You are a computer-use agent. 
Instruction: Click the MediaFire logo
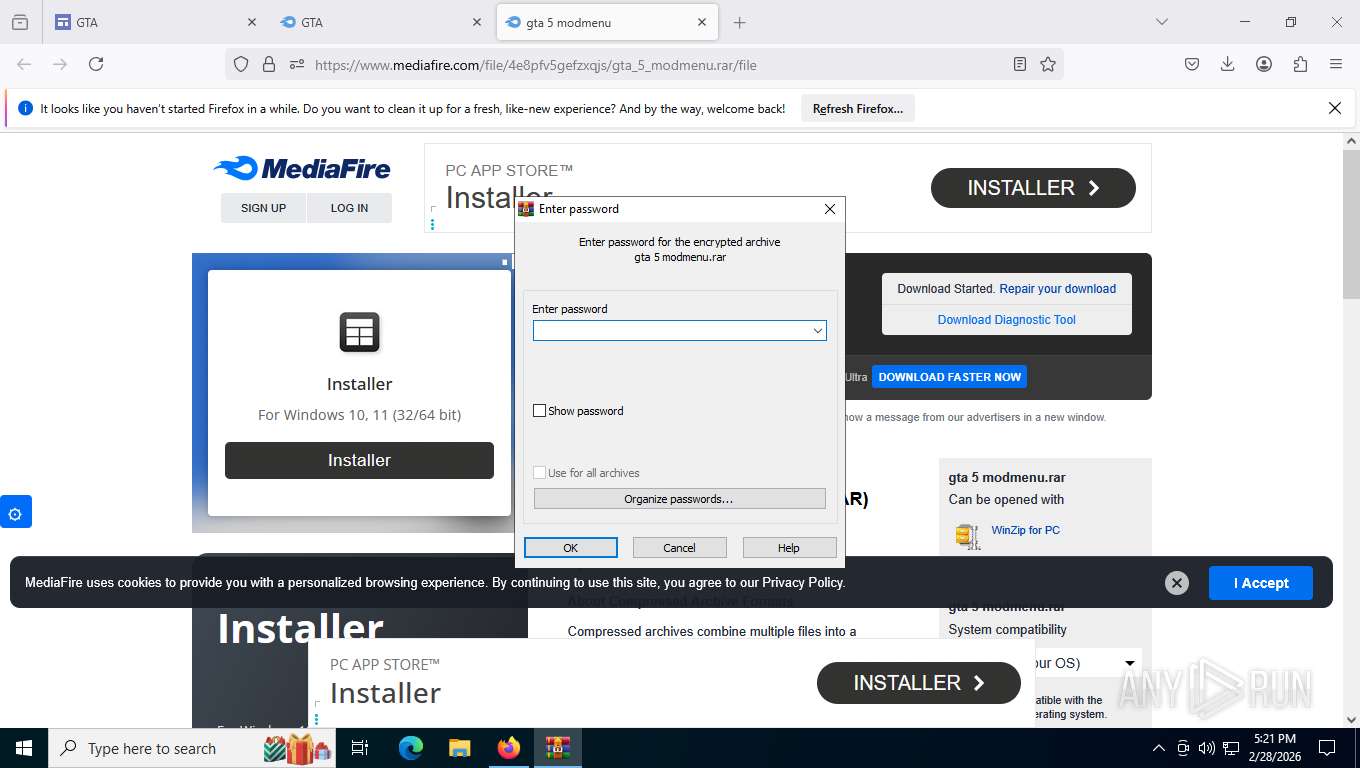tap(302, 168)
